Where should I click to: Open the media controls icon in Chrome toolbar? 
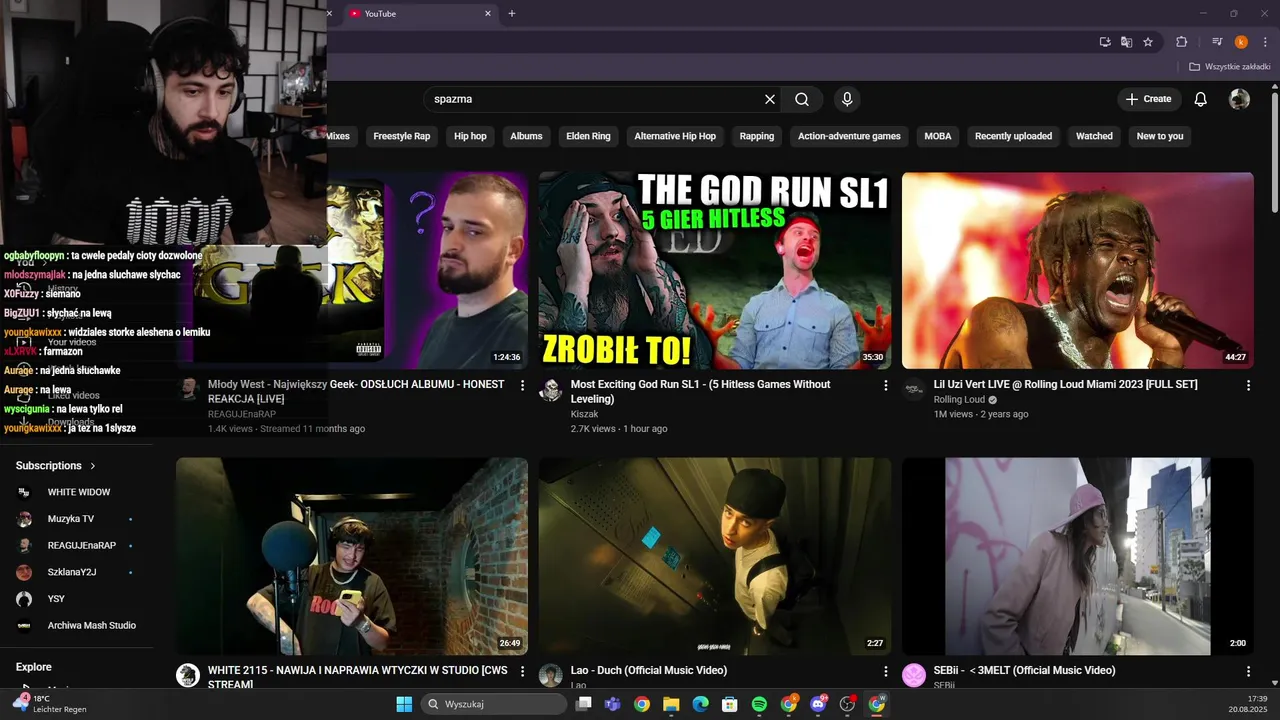coord(1217,42)
